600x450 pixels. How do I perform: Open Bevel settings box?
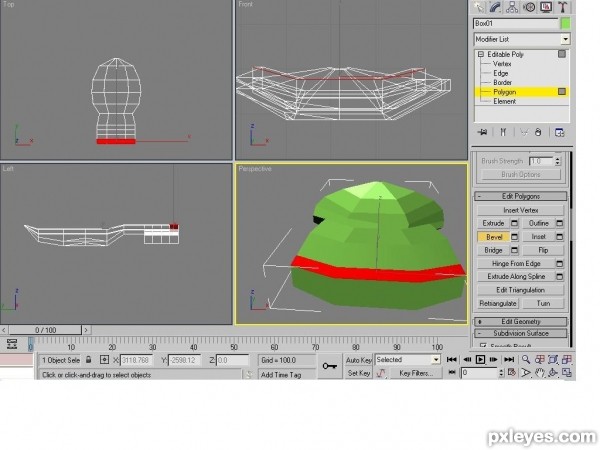(x=515, y=237)
